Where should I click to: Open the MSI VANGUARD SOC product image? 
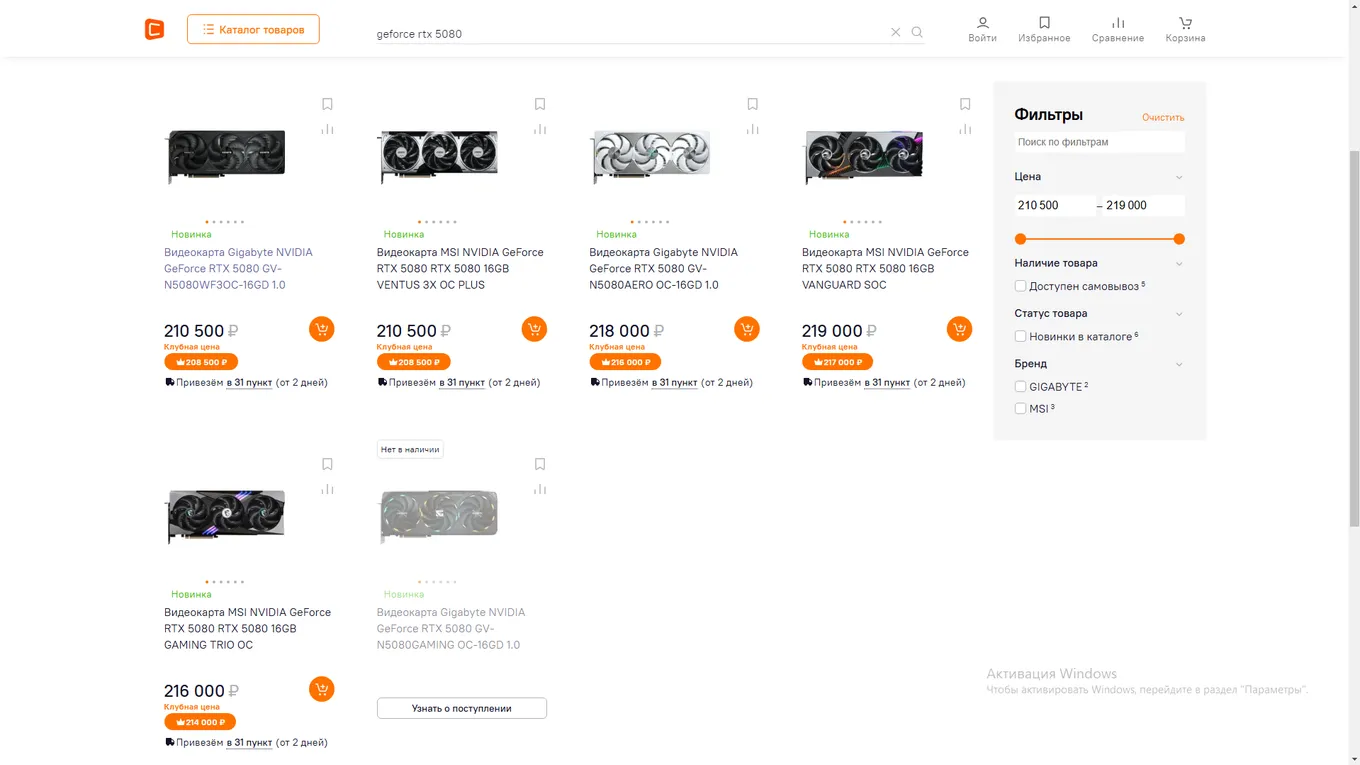(863, 156)
